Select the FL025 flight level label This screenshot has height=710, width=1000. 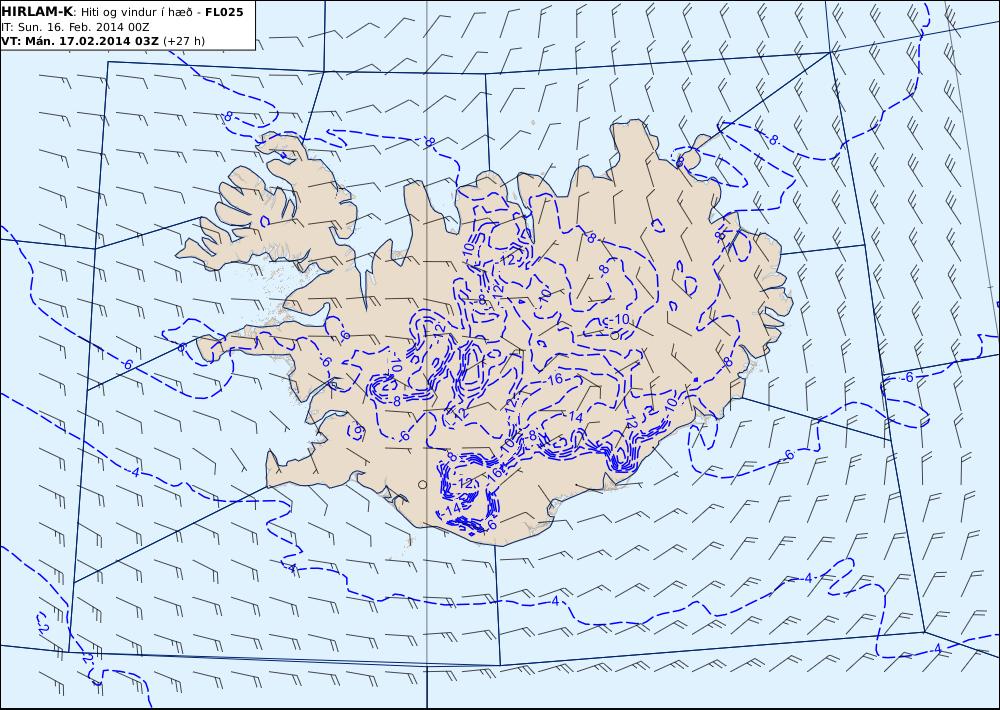tap(224, 12)
